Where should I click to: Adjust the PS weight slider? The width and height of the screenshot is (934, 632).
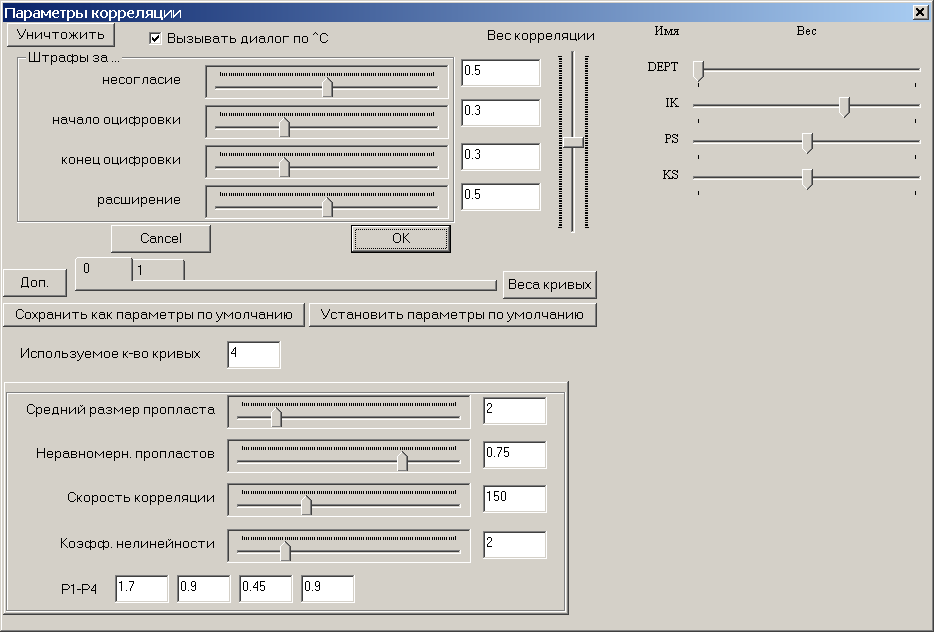pyautogui.click(x=807, y=143)
